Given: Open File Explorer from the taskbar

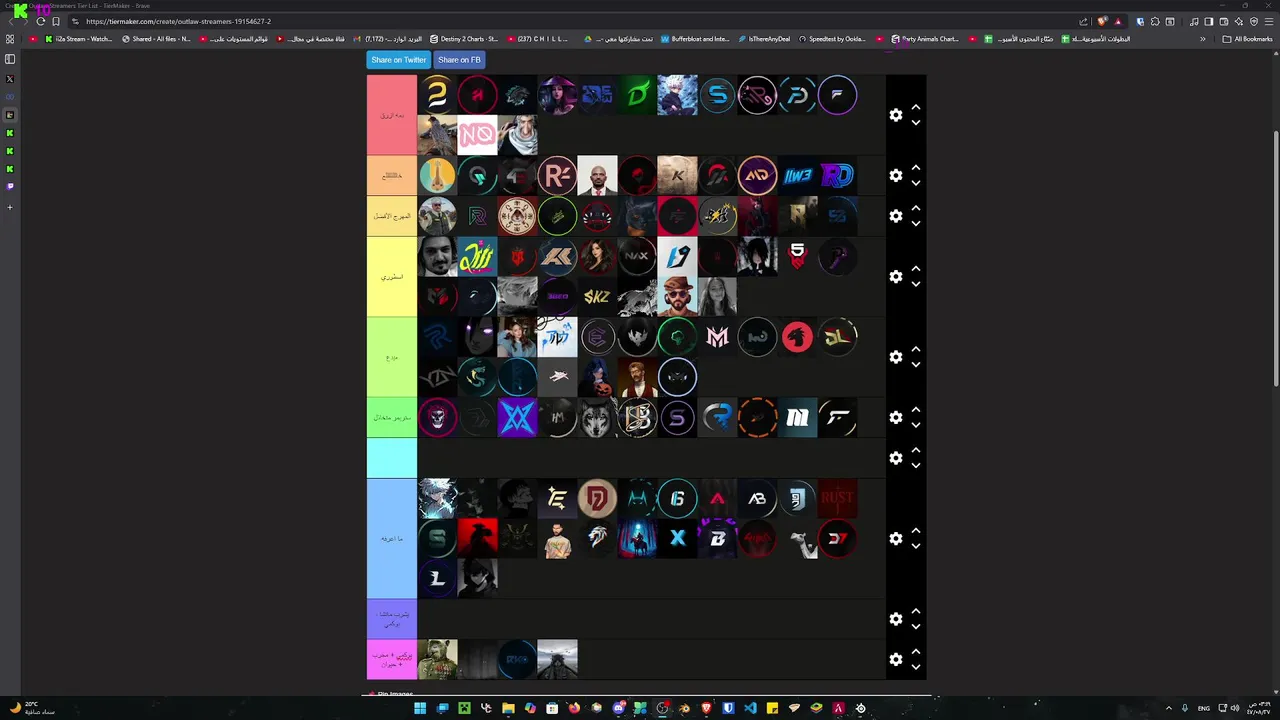Looking at the screenshot, I should pyautogui.click(x=508, y=708).
